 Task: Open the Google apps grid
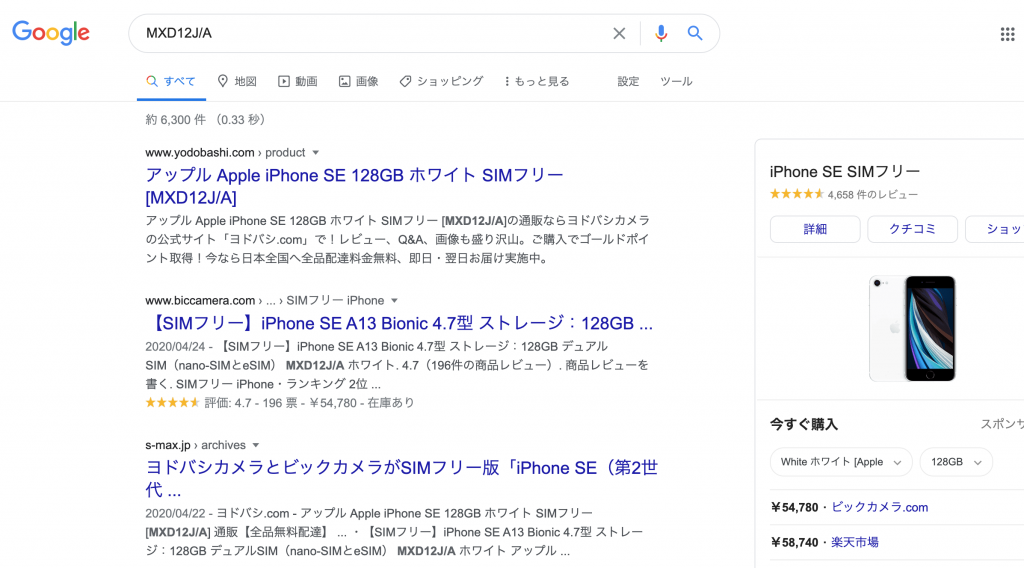point(1007,34)
